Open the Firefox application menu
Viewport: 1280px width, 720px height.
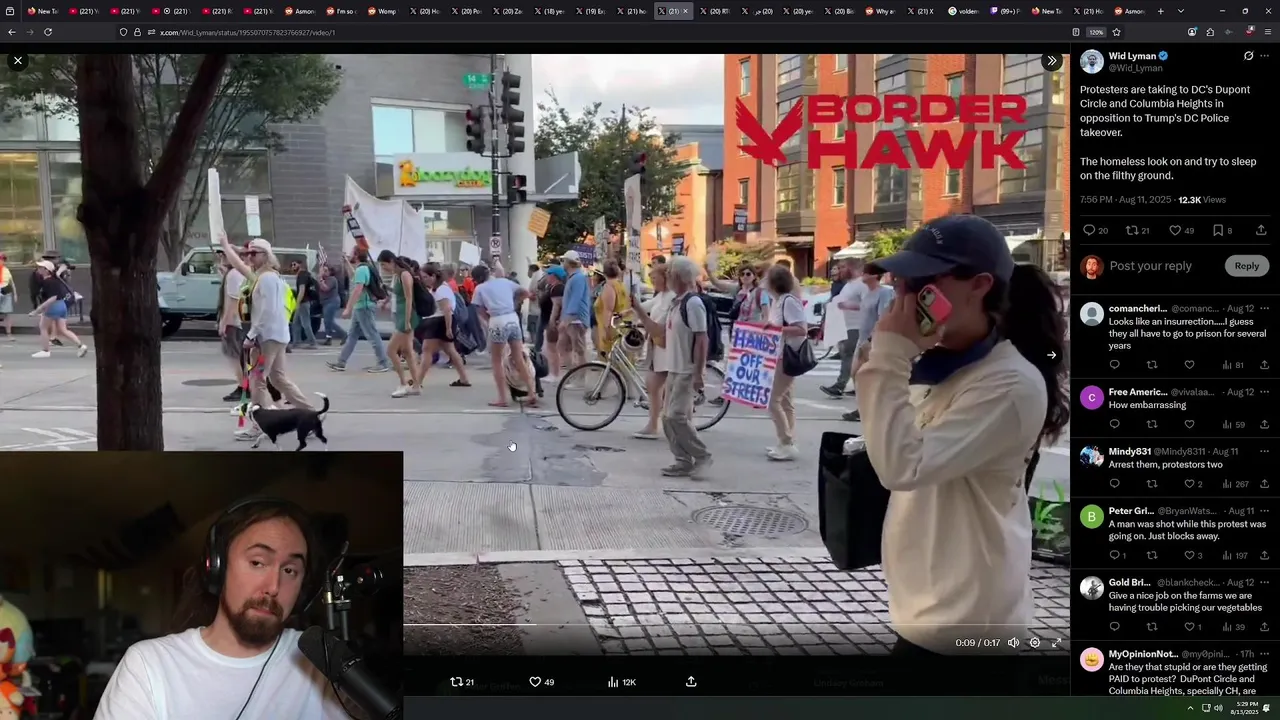1268,32
